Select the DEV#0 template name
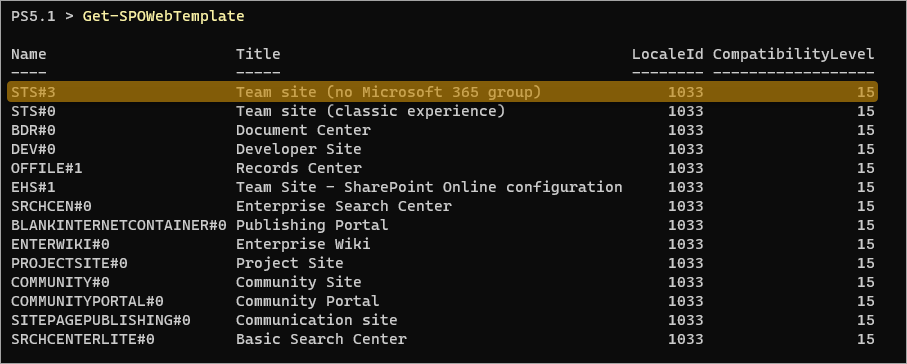The height and width of the screenshot is (364, 907). (34, 149)
